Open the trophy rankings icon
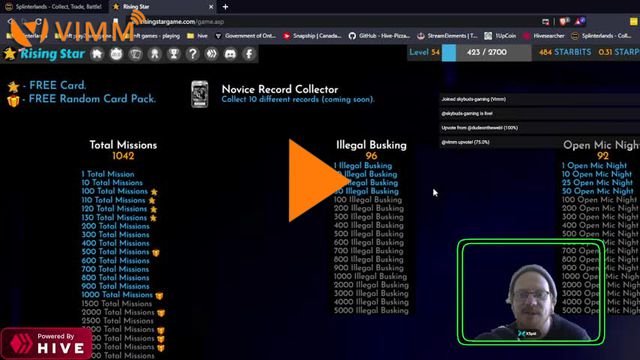Viewport: 640px width, 360px height. [x=173, y=54]
